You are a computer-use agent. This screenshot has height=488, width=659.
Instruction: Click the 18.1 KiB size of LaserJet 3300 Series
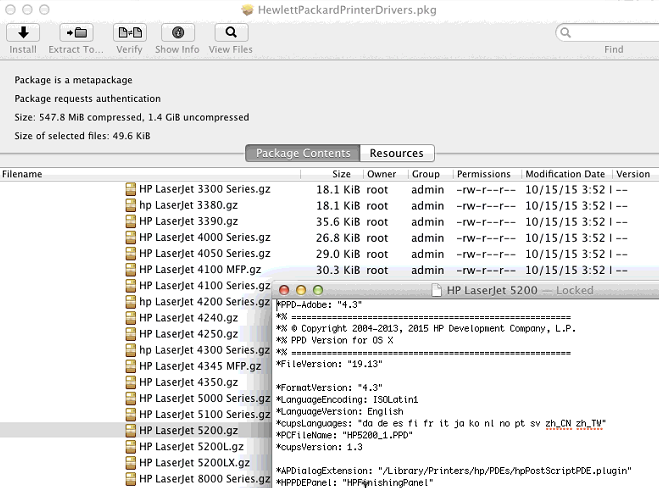[338, 190]
